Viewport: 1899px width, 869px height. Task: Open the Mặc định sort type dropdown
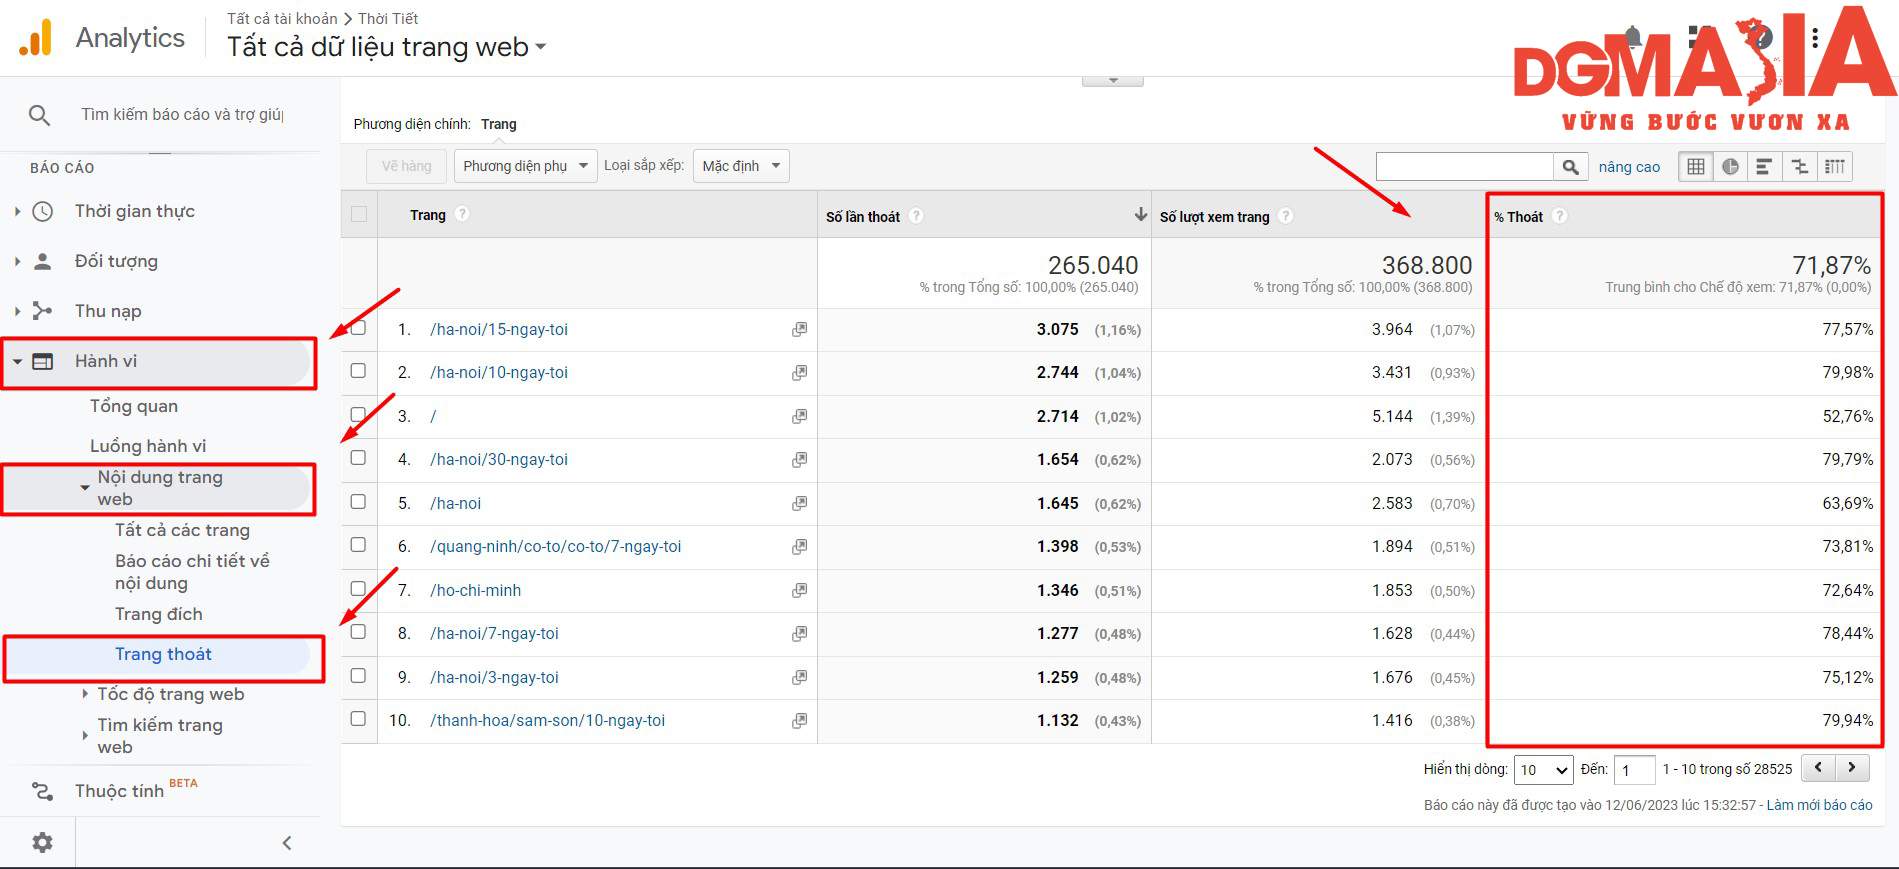[x=741, y=166]
